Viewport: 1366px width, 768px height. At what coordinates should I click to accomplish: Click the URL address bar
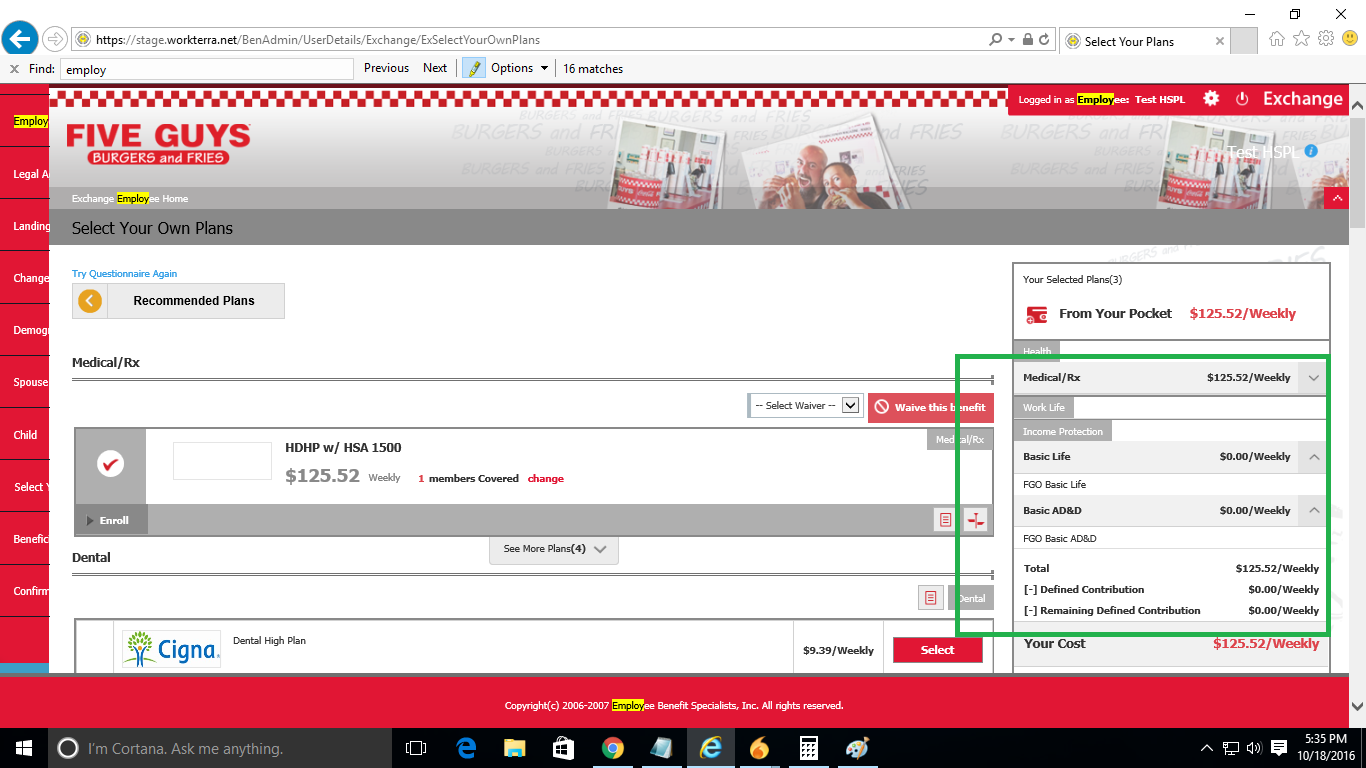point(530,40)
